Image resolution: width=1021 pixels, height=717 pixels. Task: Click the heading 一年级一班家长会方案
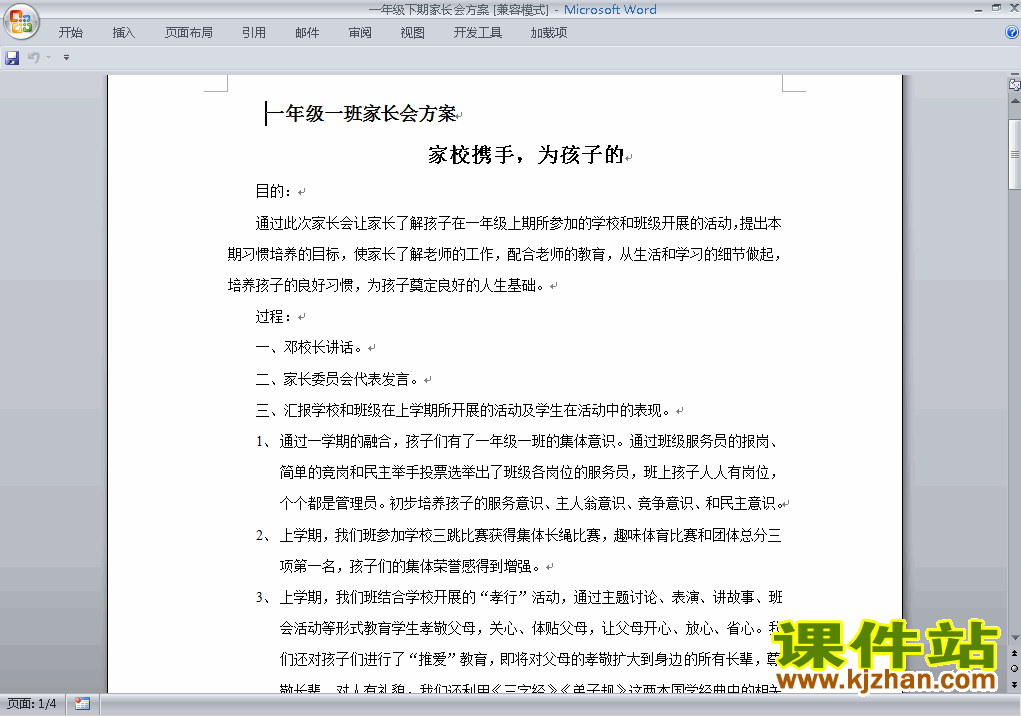(361, 114)
